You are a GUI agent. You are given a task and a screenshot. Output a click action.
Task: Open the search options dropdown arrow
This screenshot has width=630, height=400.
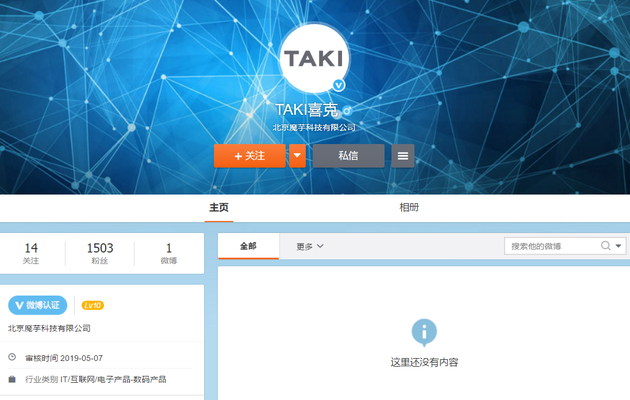click(x=619, y=246)
